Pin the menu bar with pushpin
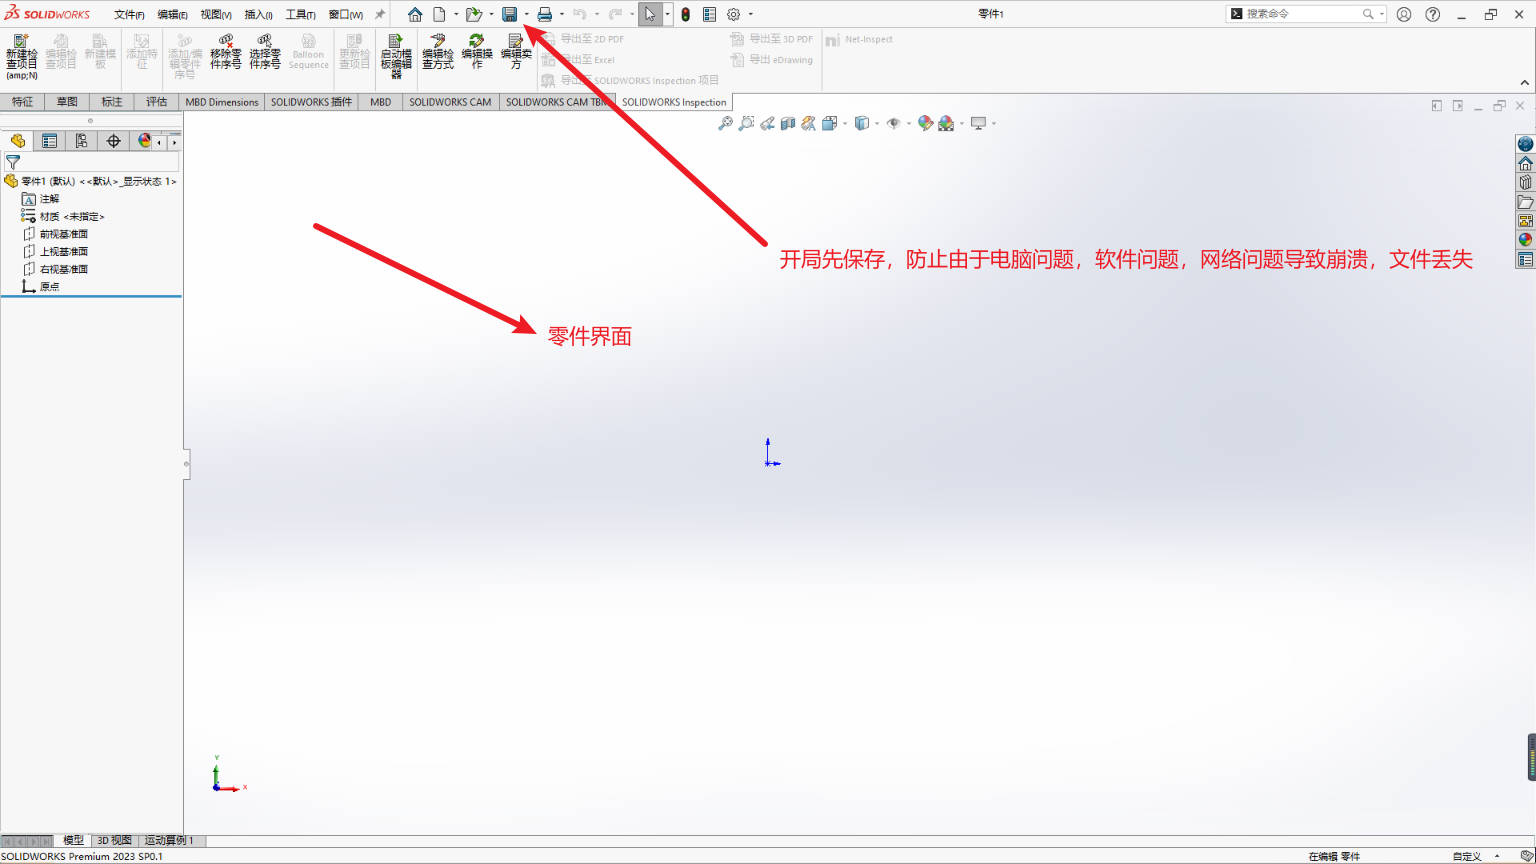Screen dimensions: 1536x864 [380, 14]
